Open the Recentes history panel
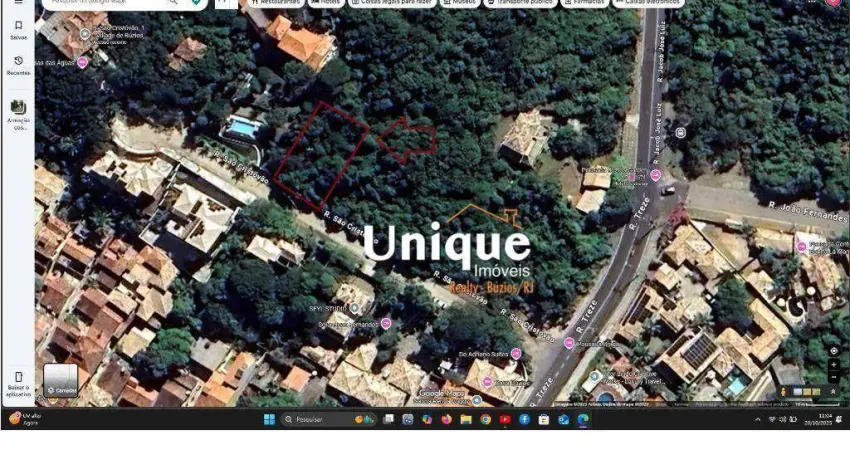The image size is (850, 450). point(18,65)
